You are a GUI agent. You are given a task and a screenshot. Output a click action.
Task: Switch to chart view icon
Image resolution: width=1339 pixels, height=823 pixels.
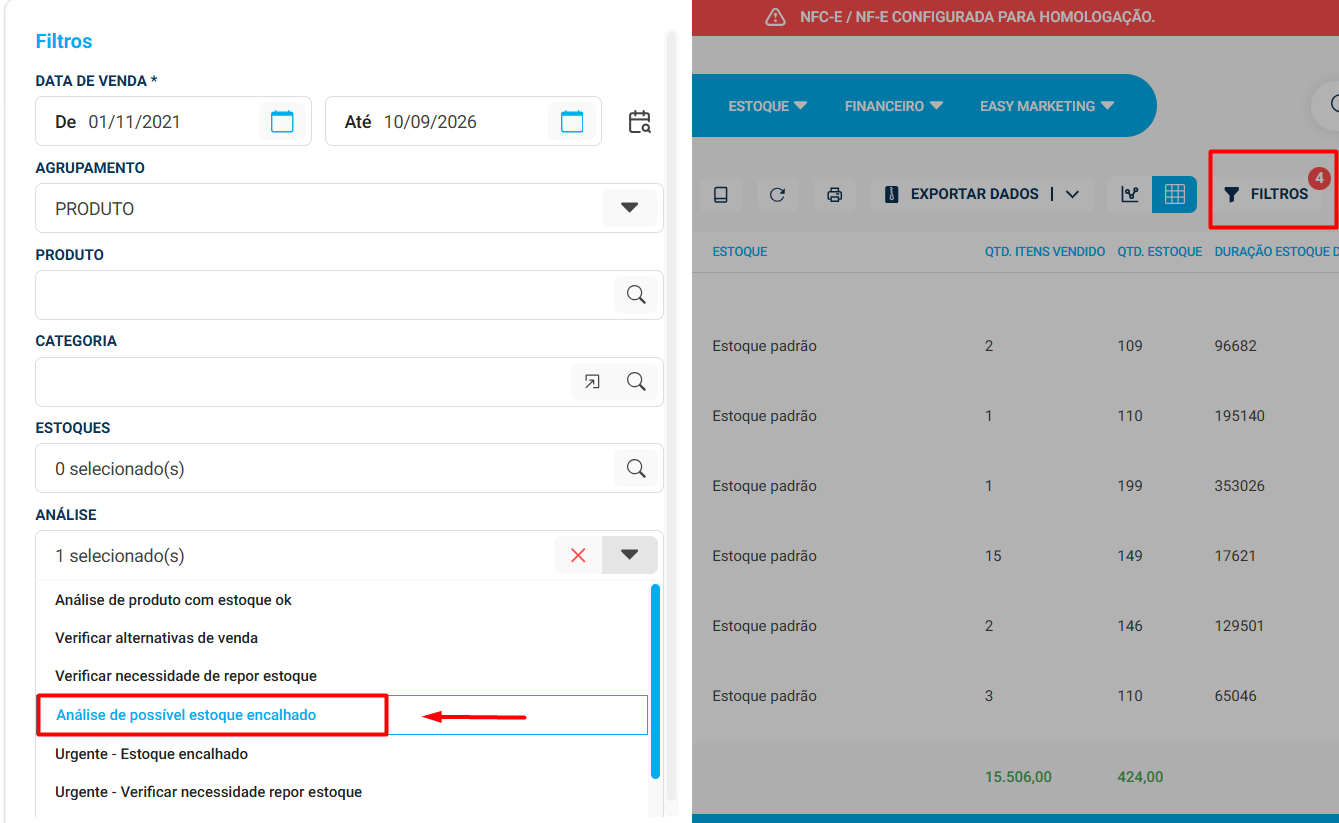point(1130,194)
